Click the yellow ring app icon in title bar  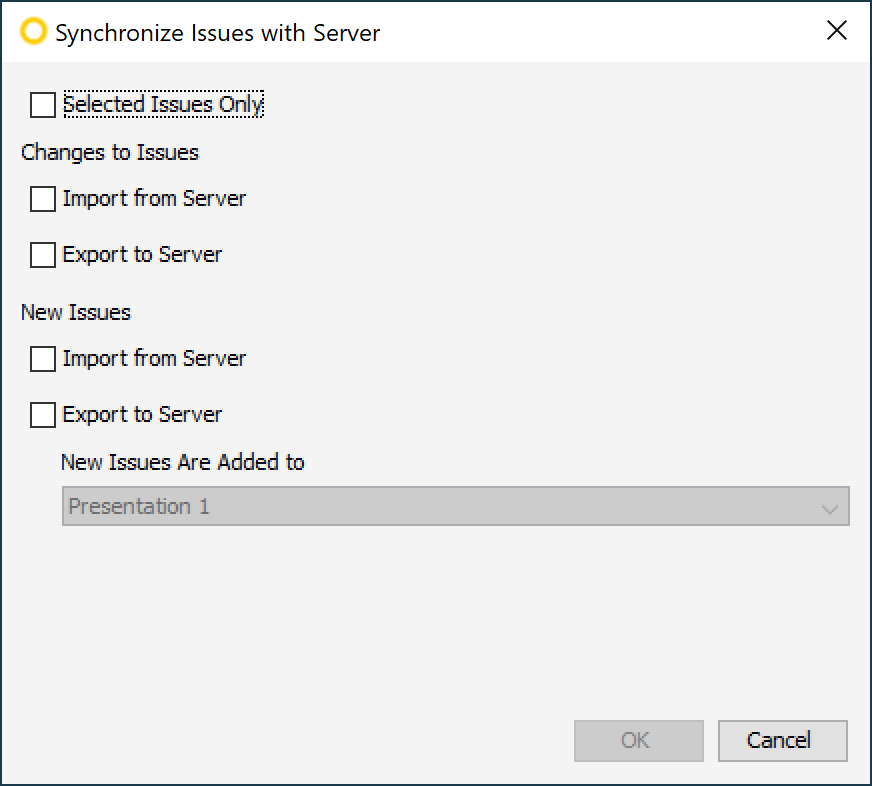coord(34,32)
